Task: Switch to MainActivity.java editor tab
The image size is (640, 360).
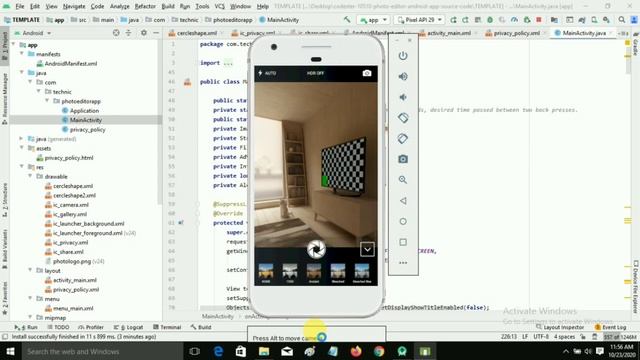Action: pos(584,33)
